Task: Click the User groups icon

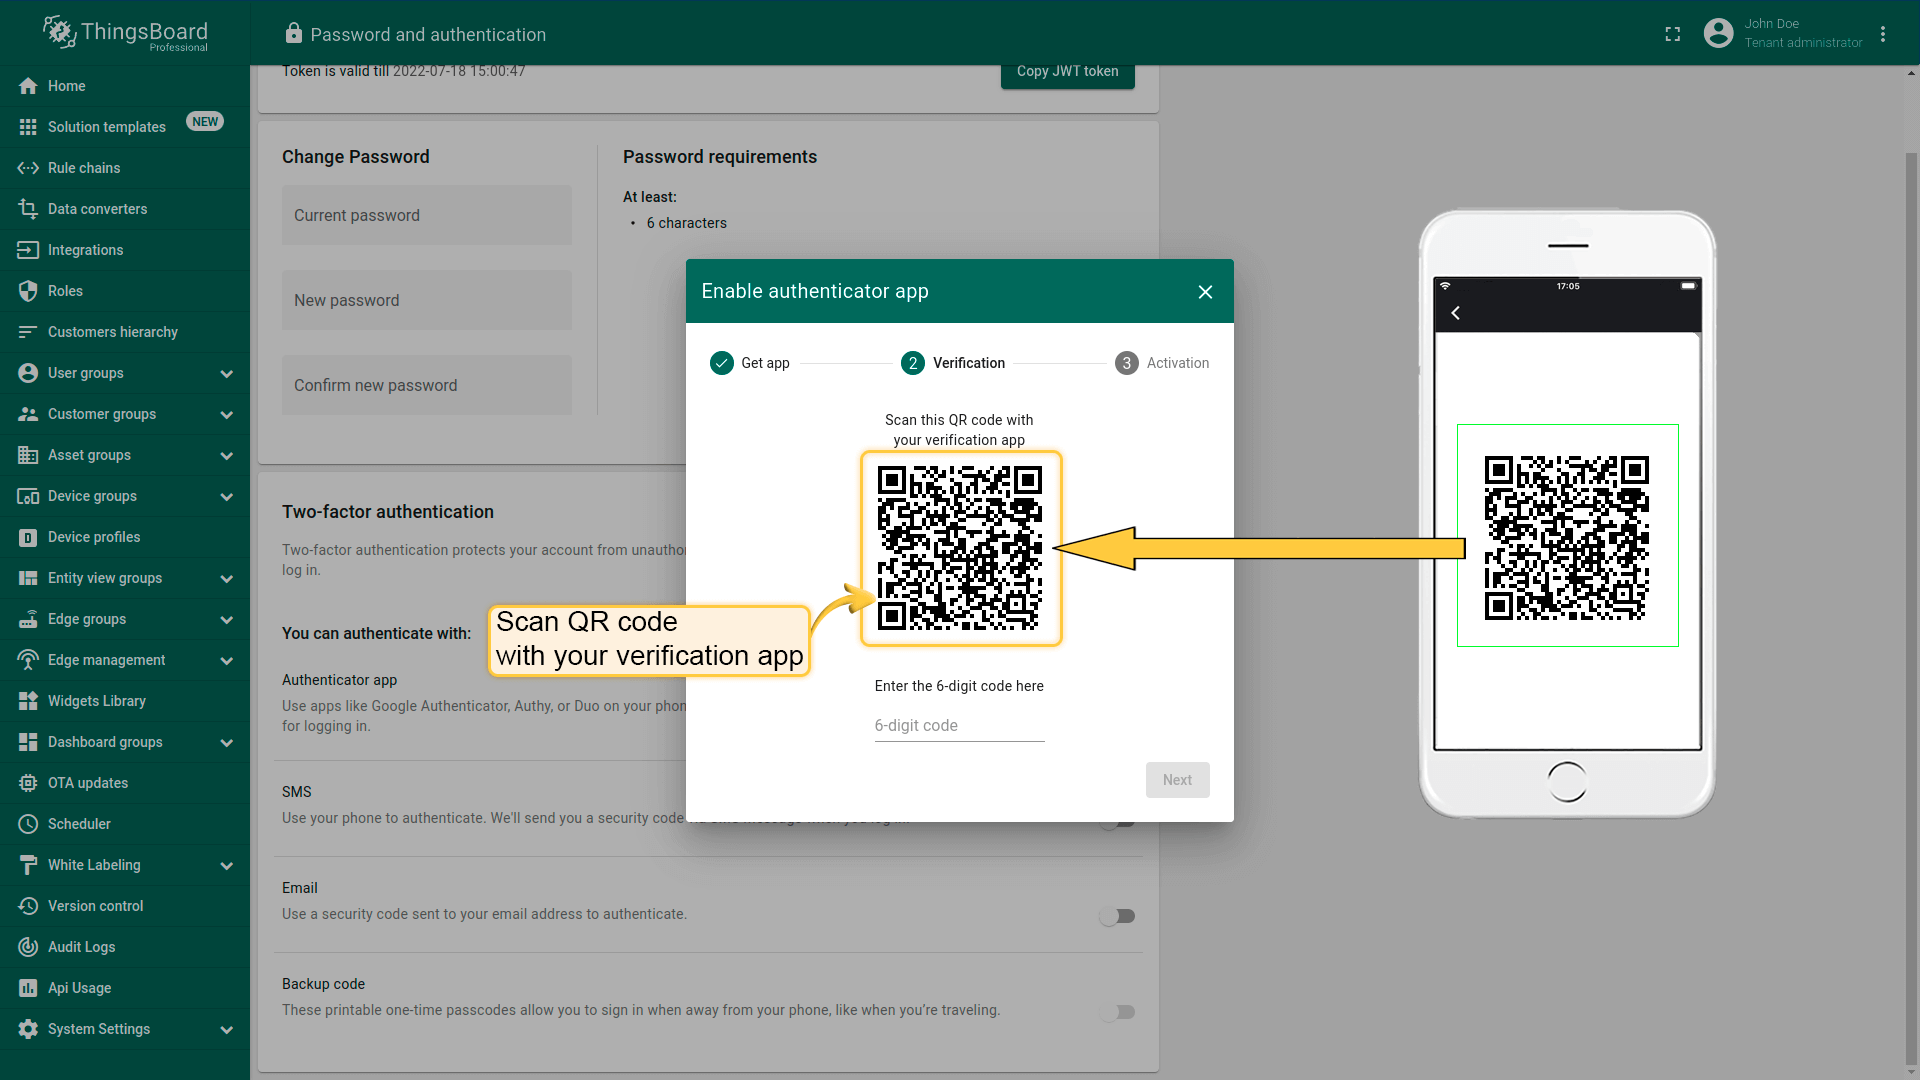Action: pyautogui.click(x=28, y=373)
